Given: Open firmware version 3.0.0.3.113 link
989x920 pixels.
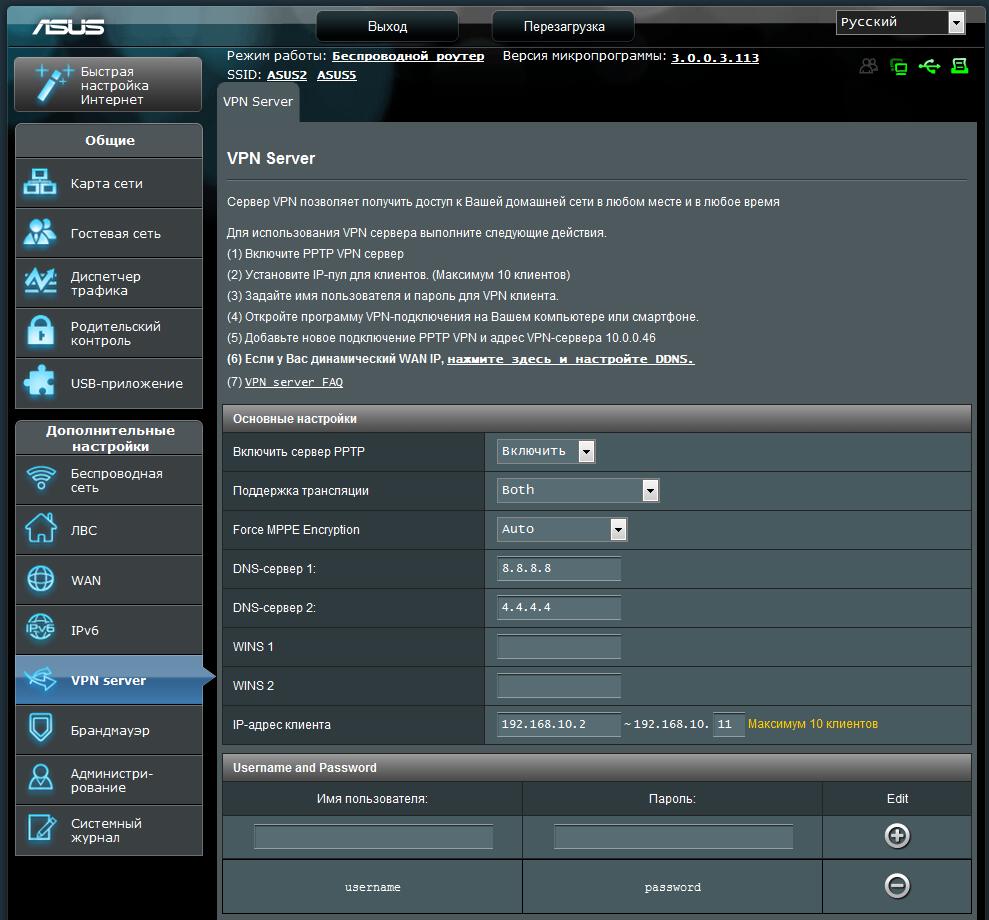Looking at the screenshot, I should click(x=715, y=58).
